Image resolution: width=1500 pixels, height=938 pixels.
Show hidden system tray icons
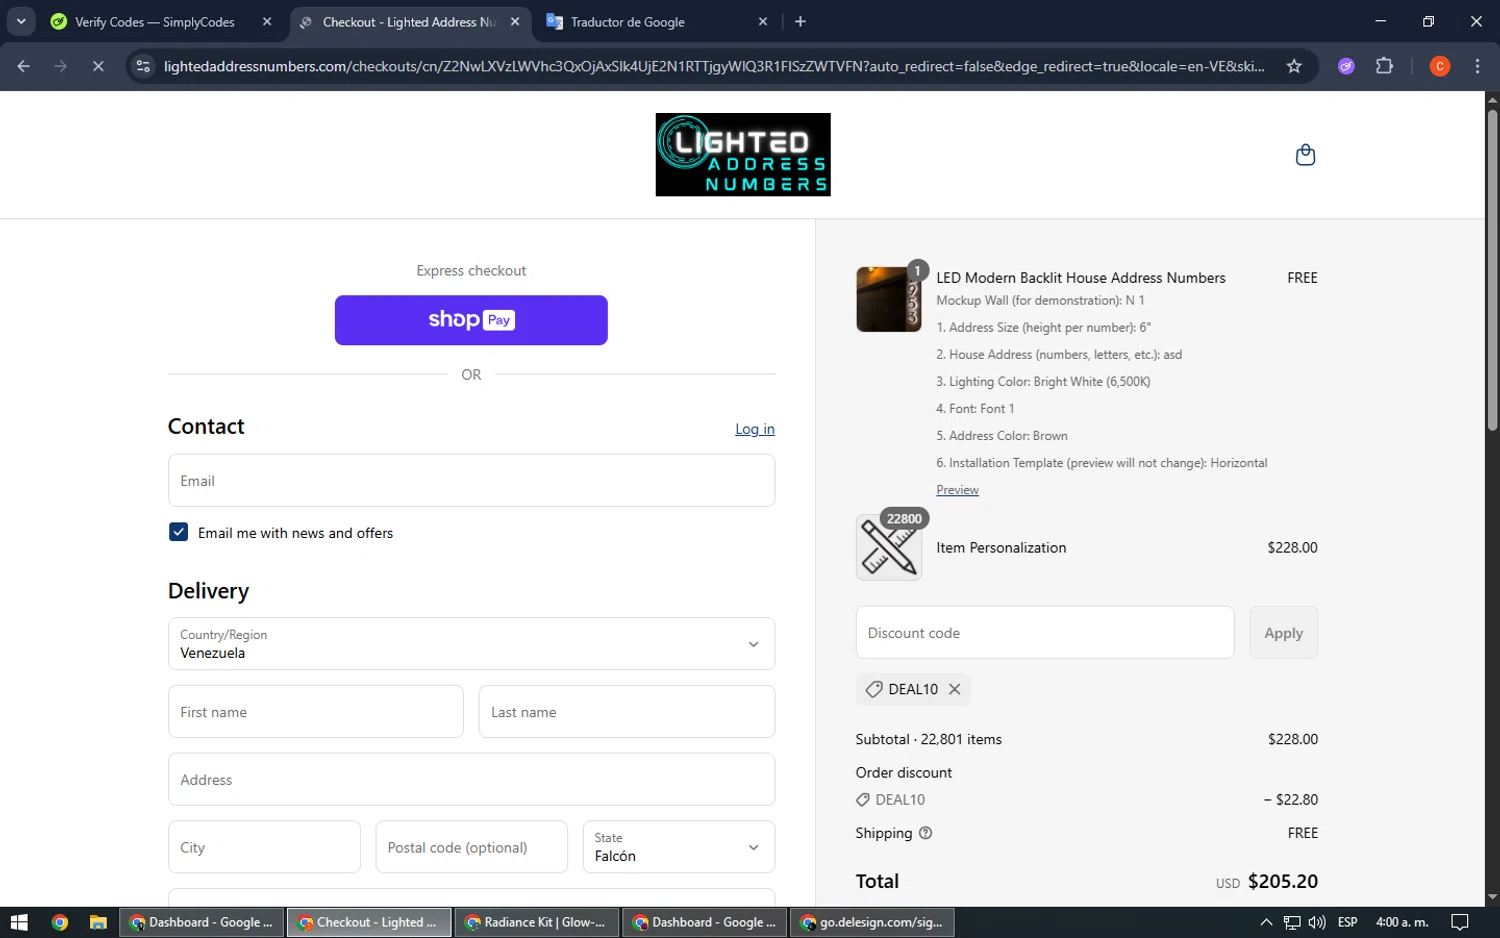1266,922
